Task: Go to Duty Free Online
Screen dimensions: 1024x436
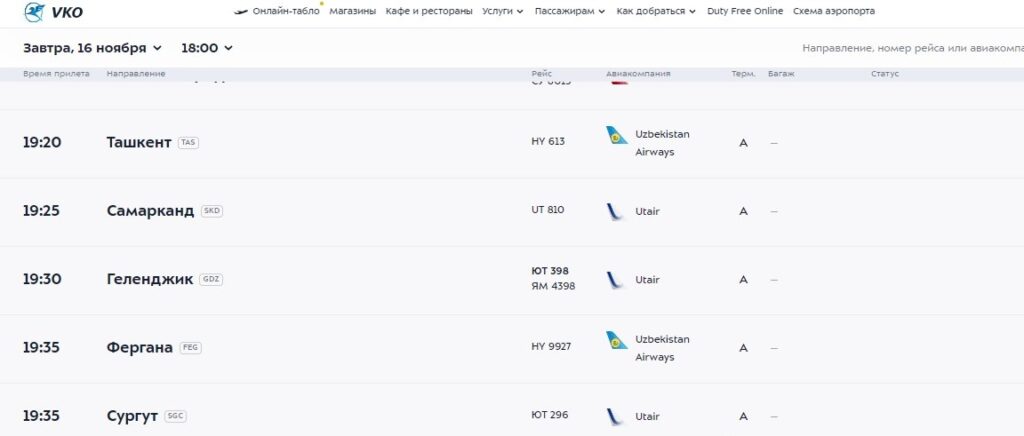Action: coord(745,11)
